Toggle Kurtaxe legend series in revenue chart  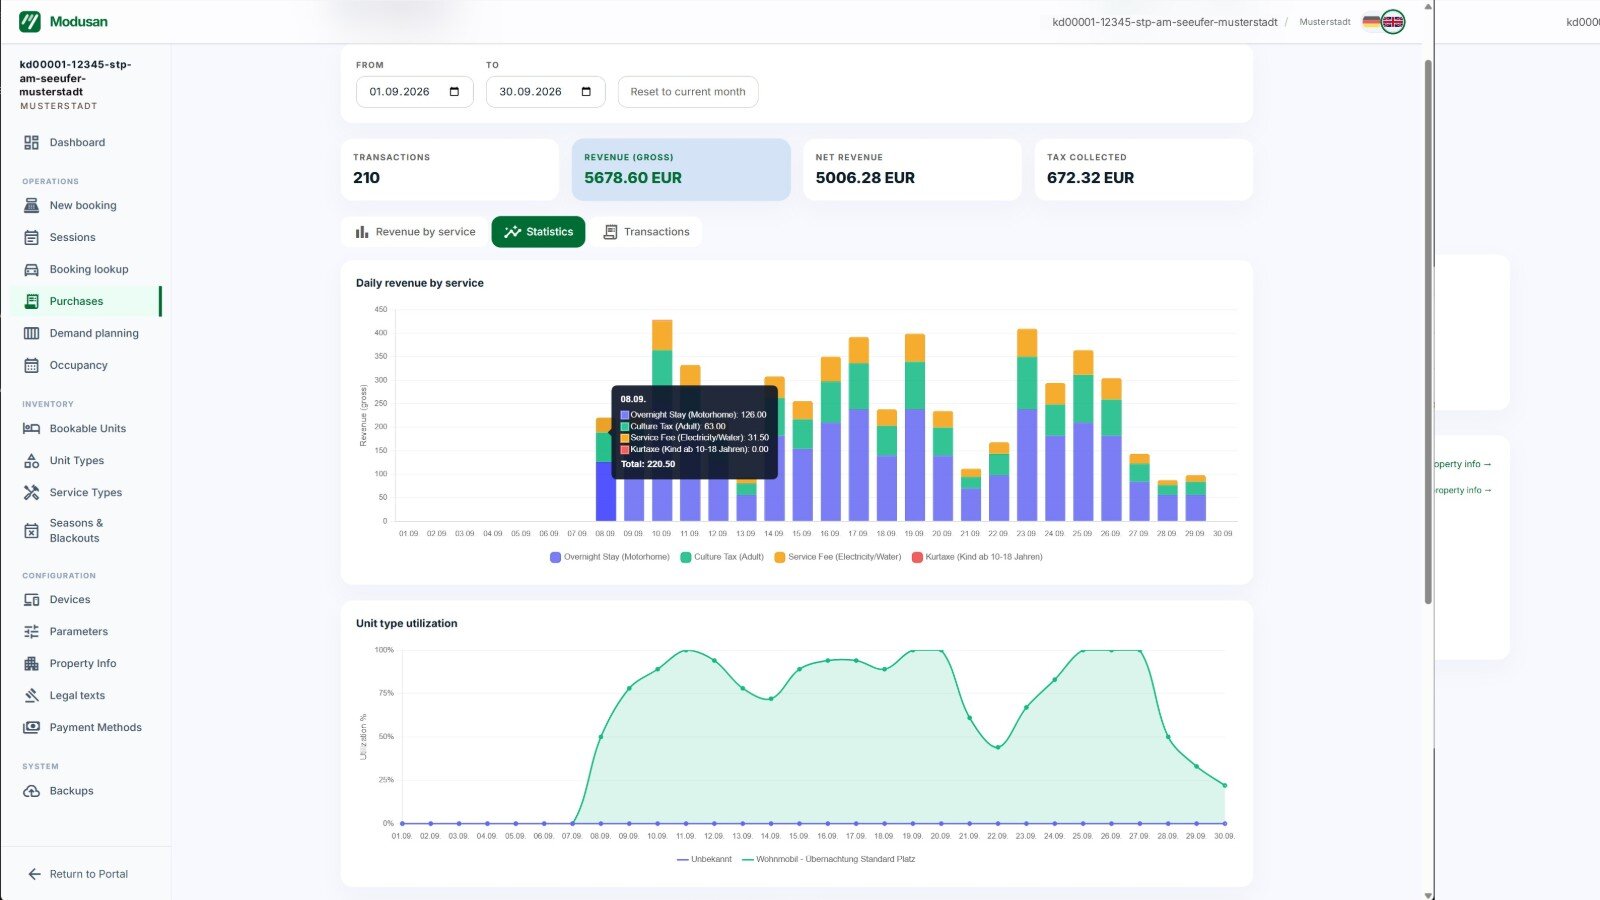tap(977, 557)
